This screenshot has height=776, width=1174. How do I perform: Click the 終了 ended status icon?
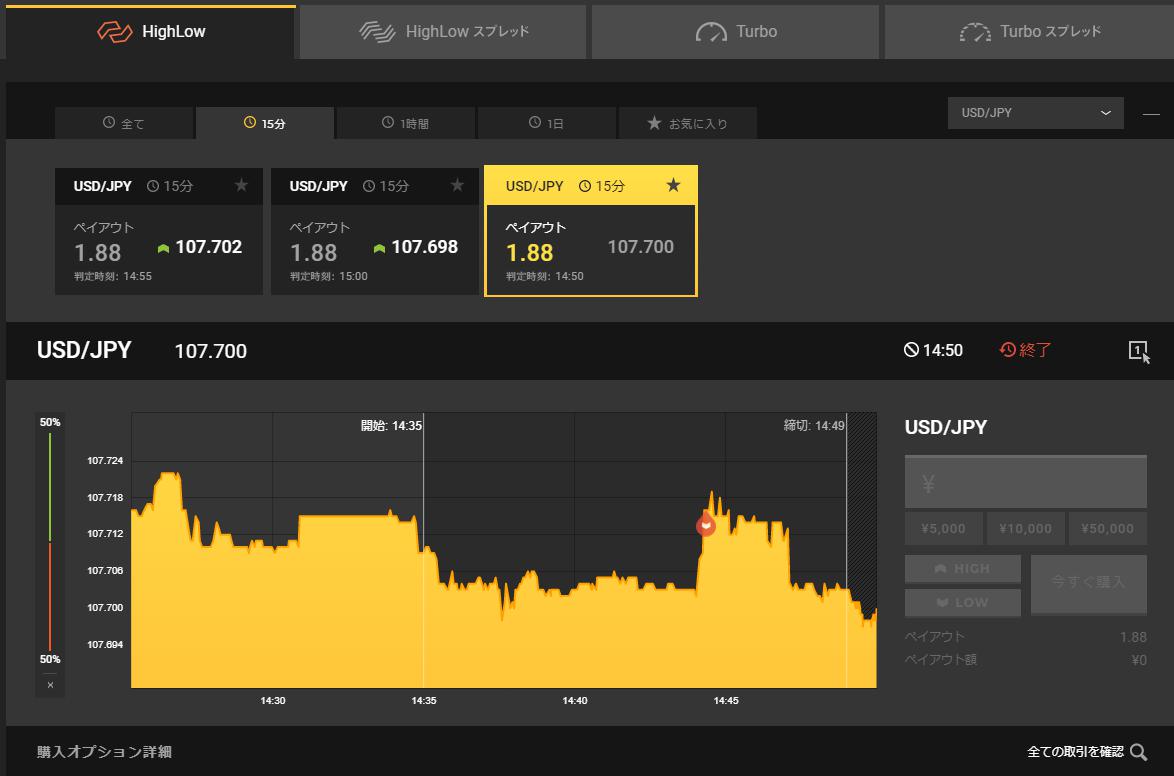pyautogui.click(x=1008, y=350)
